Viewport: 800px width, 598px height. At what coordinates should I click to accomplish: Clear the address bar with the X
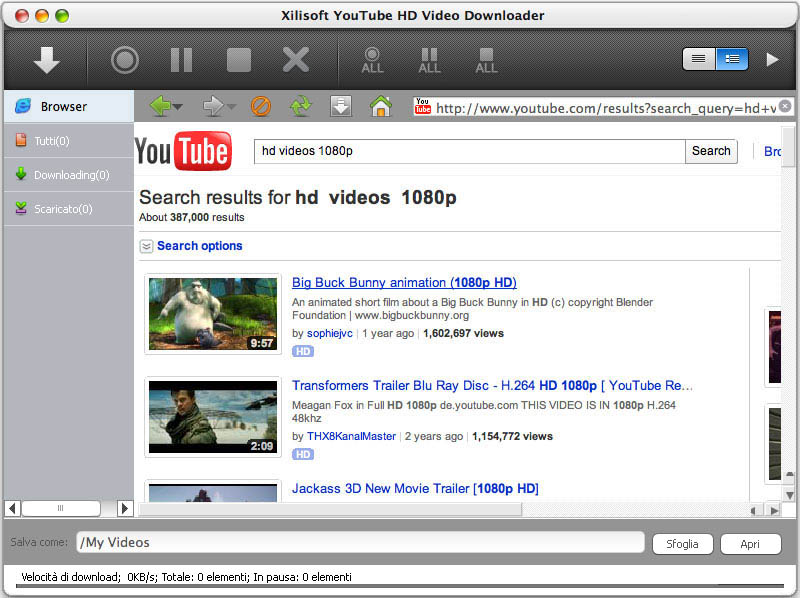tap(785, 106)
